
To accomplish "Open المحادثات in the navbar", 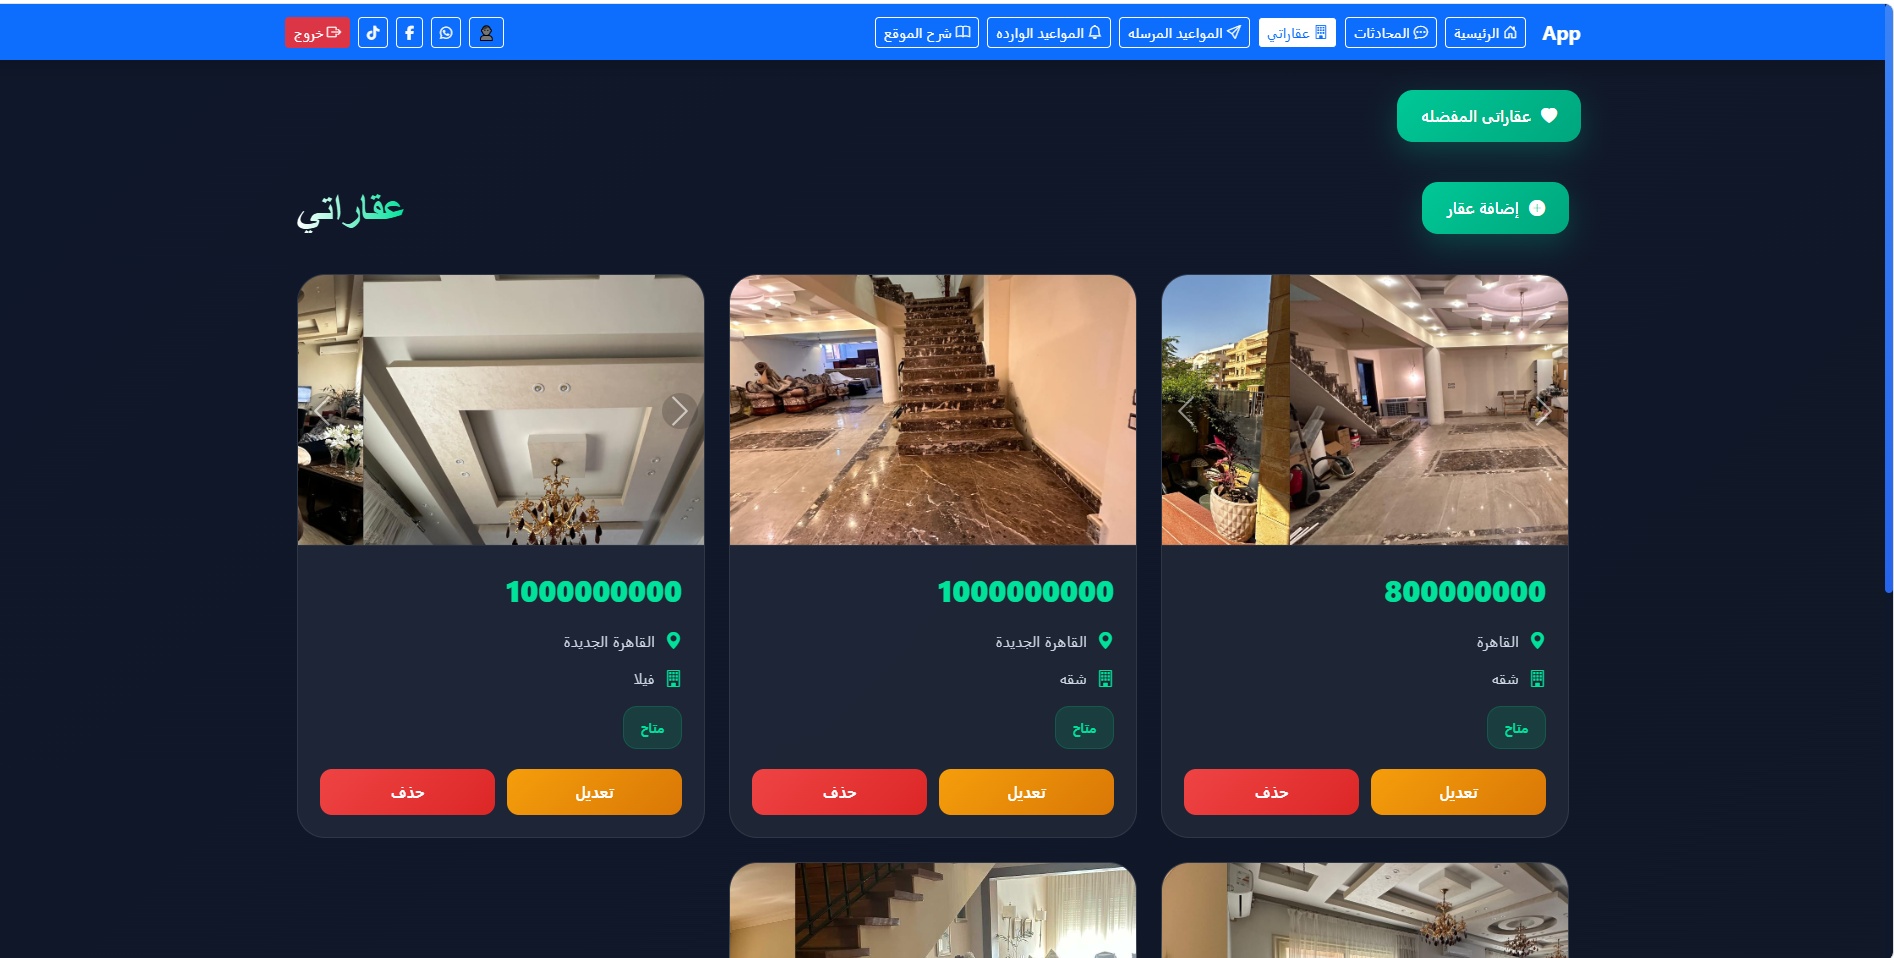I will pyautogui.click(x=1391, y=33).
